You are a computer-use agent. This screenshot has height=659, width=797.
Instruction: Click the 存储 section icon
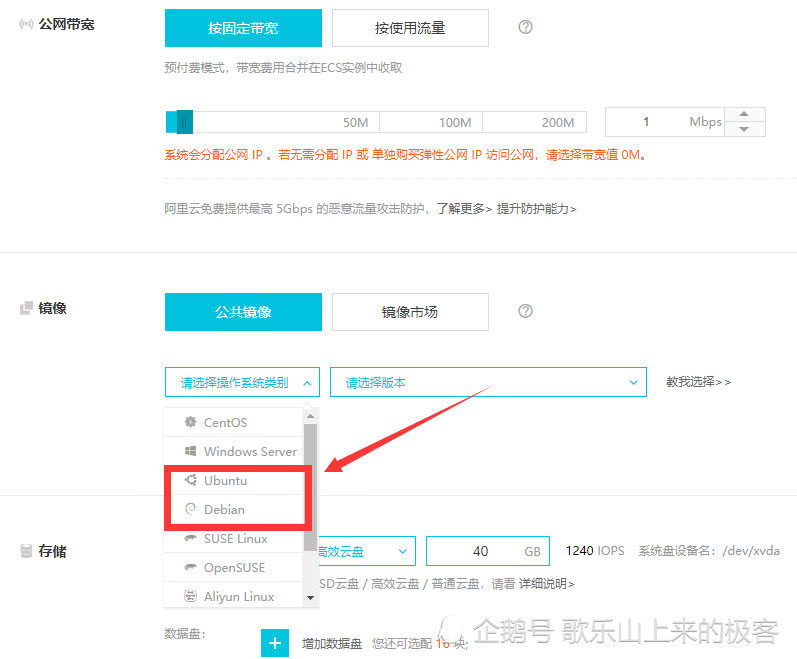26,551
